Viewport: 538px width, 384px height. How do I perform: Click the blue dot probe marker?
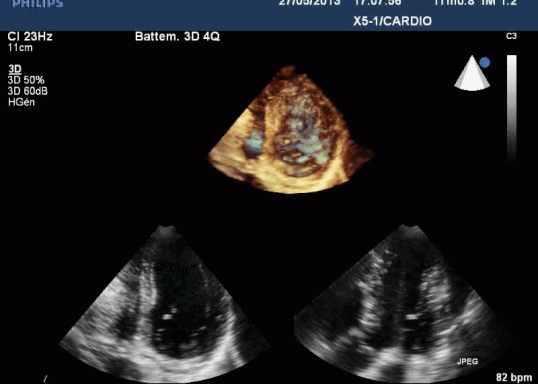[x=485, y=62]
